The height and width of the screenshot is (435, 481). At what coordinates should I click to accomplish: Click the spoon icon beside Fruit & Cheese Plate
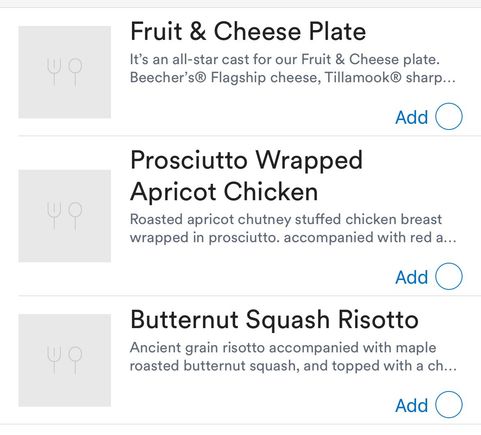(75, 72)
